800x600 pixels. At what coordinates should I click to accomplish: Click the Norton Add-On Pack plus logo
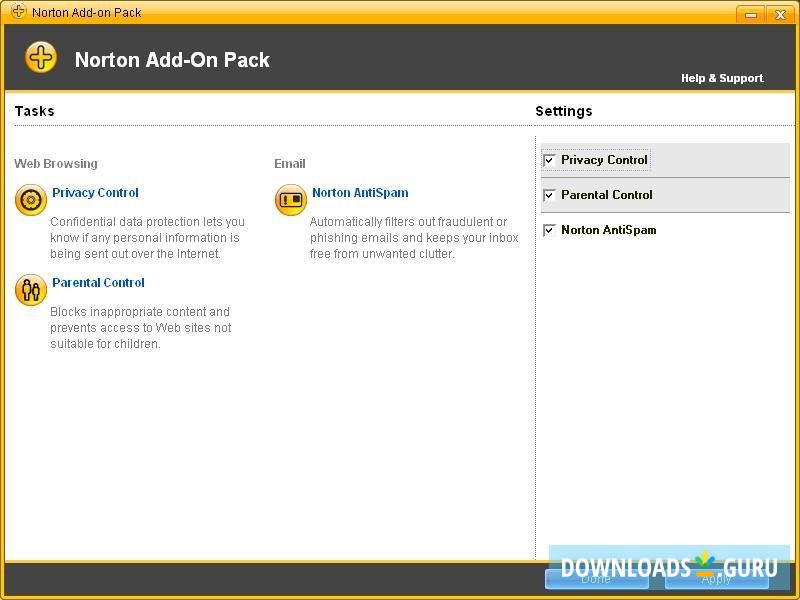pyautogui.click(x=41, y=57)
